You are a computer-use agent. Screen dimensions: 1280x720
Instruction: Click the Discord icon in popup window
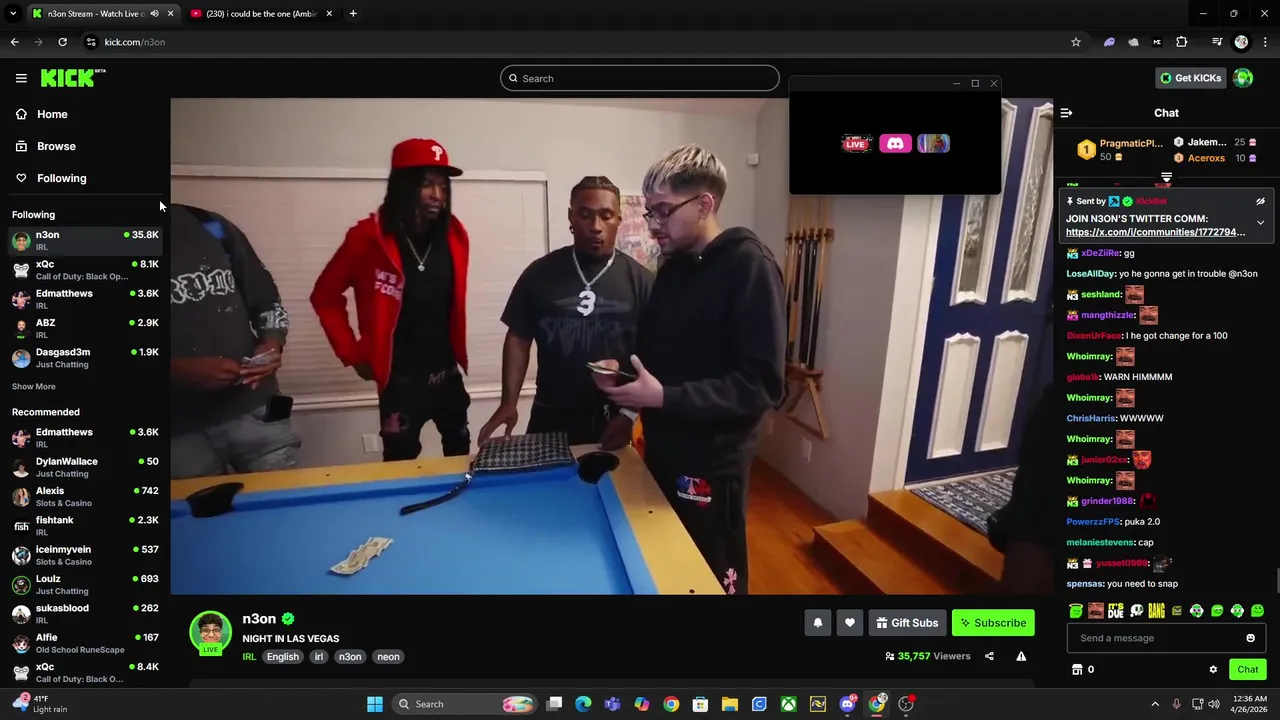895,144
